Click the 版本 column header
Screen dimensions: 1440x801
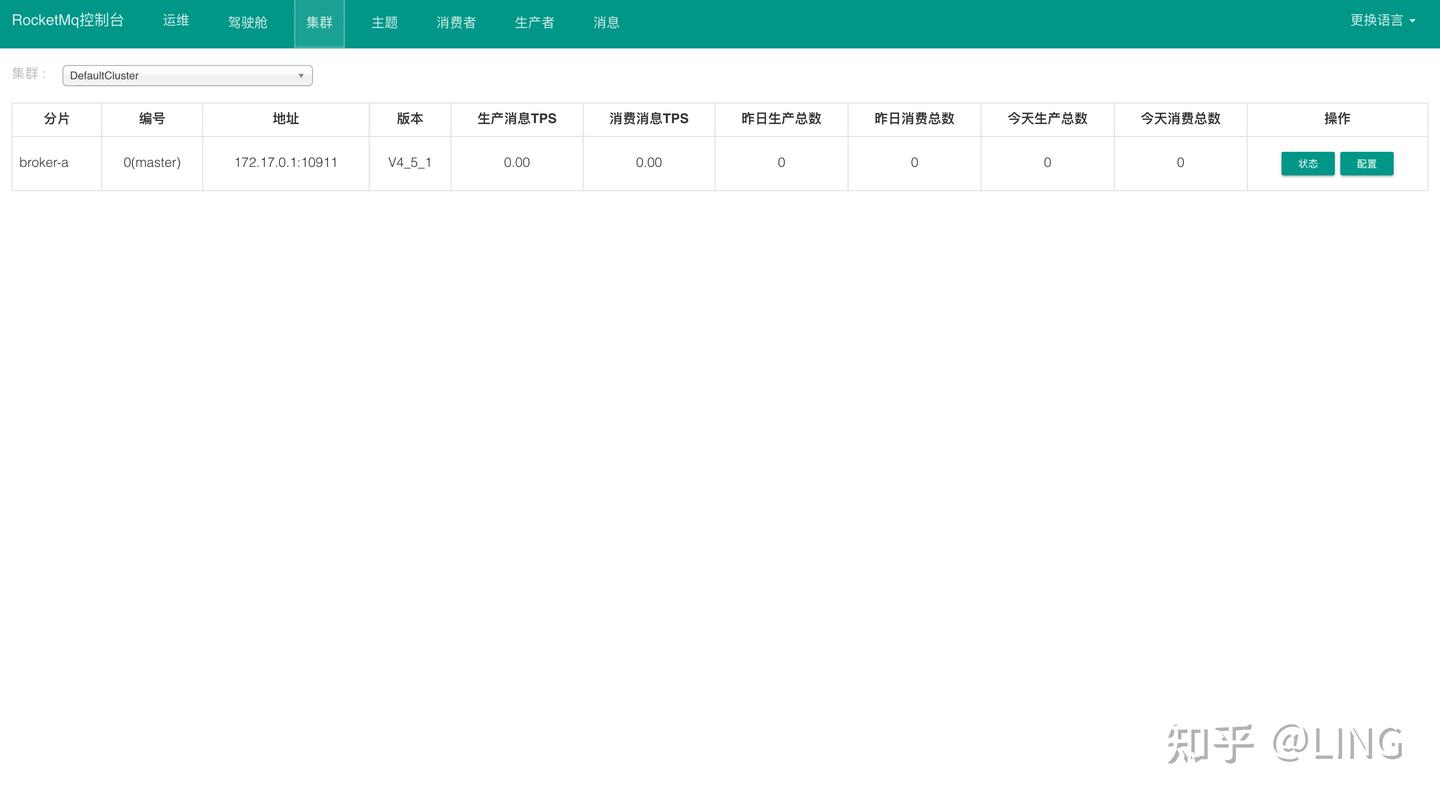click(410, 119)
